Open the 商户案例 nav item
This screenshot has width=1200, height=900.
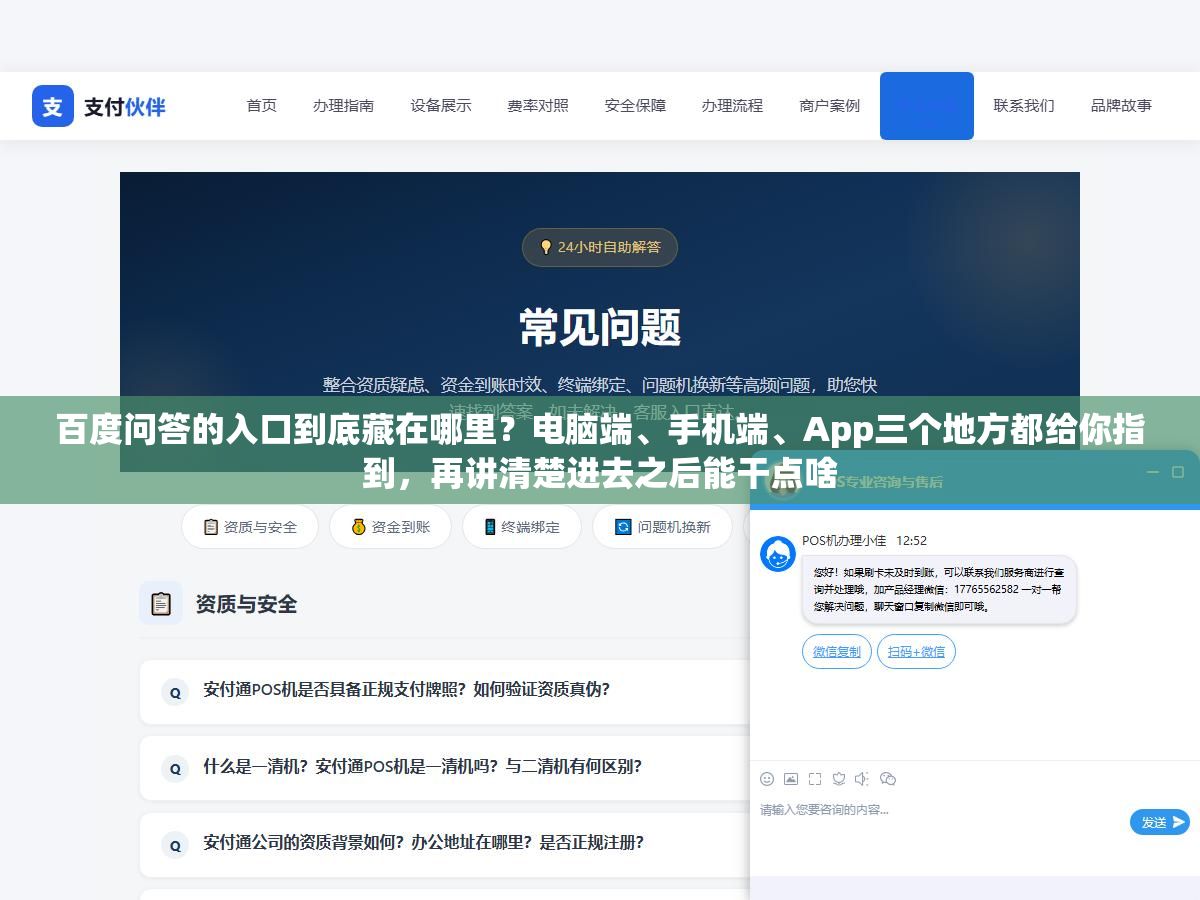830,105
